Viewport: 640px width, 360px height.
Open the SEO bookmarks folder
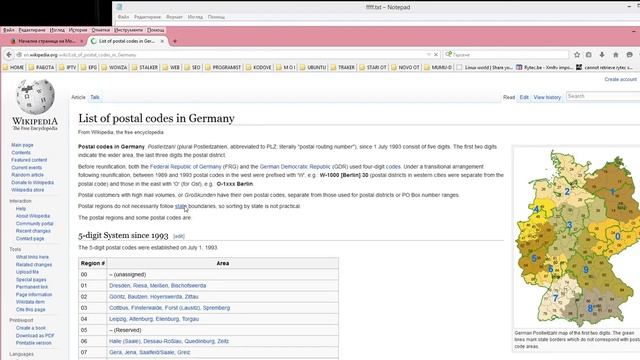pyautogui.click(x=192, y=67)
